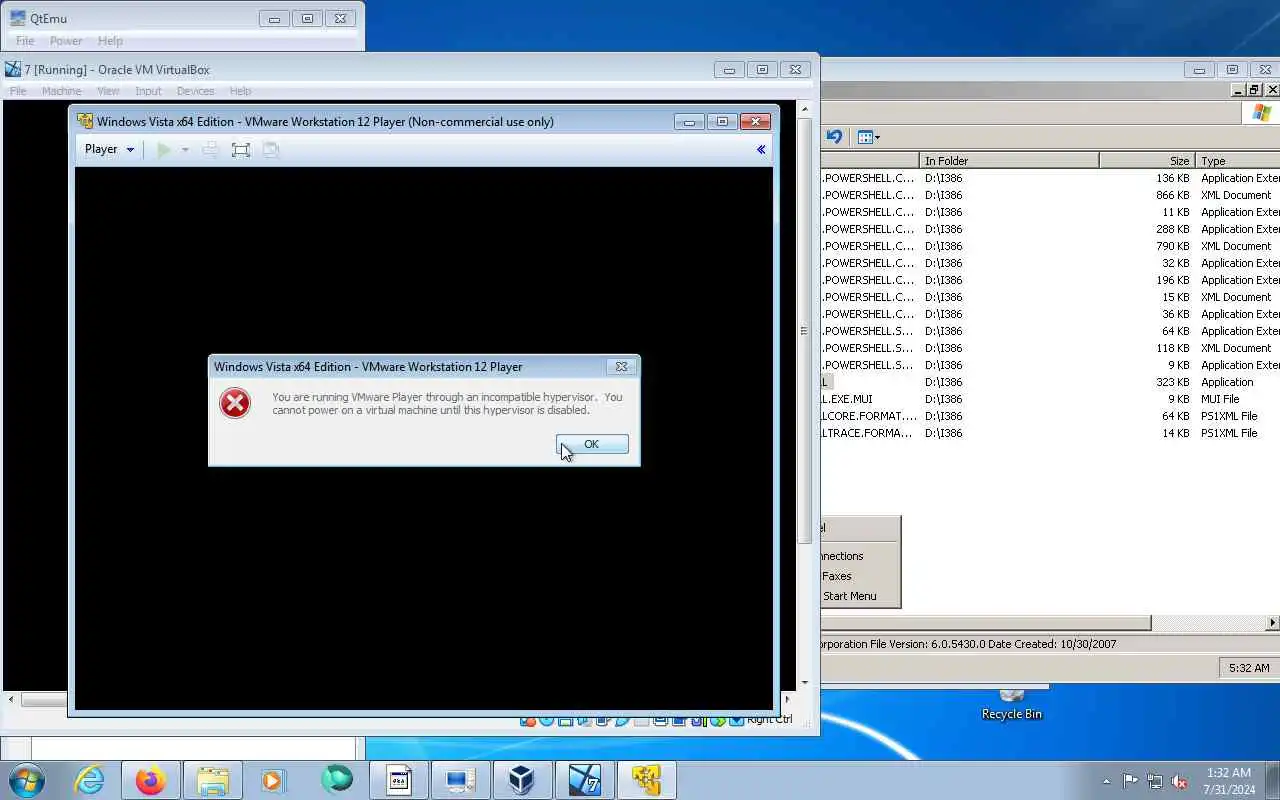Open the File menu in QtEmu window

[x=25, y=41]
